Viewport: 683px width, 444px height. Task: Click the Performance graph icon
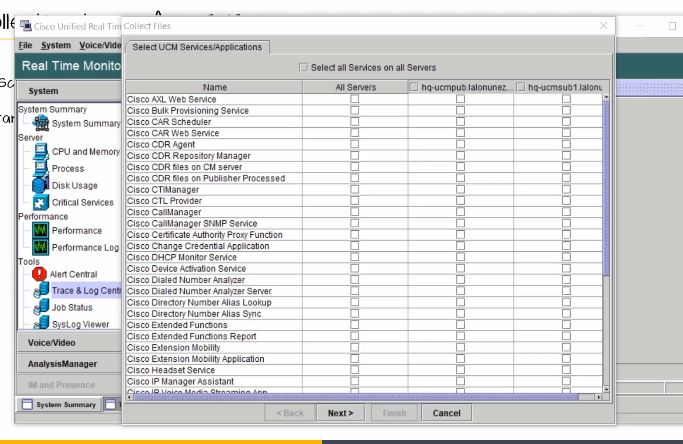point(41,230)
